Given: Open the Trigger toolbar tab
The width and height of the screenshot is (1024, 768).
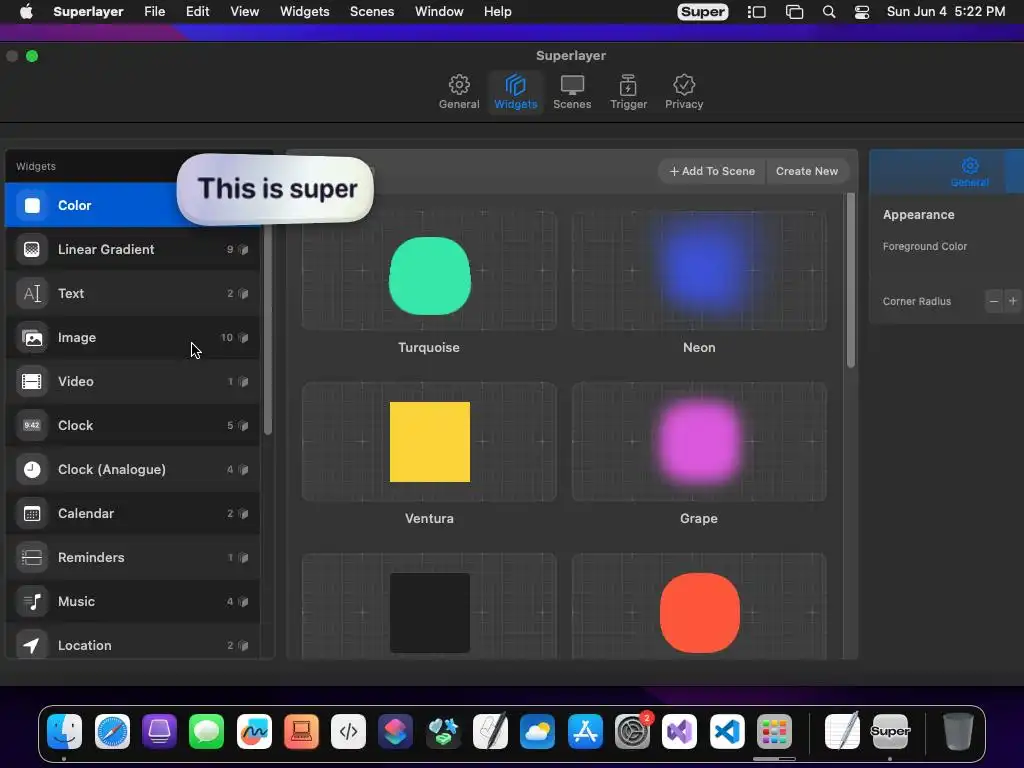Looking at the screenshot, I should (x=628, y=92).
